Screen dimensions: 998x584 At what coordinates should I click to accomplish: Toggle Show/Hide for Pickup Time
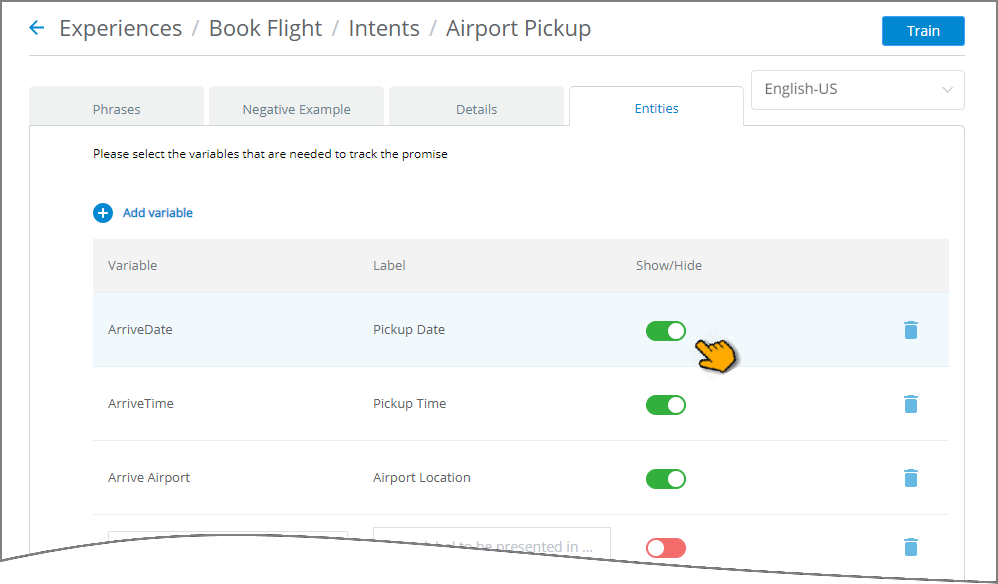click(x=666, y=405)
